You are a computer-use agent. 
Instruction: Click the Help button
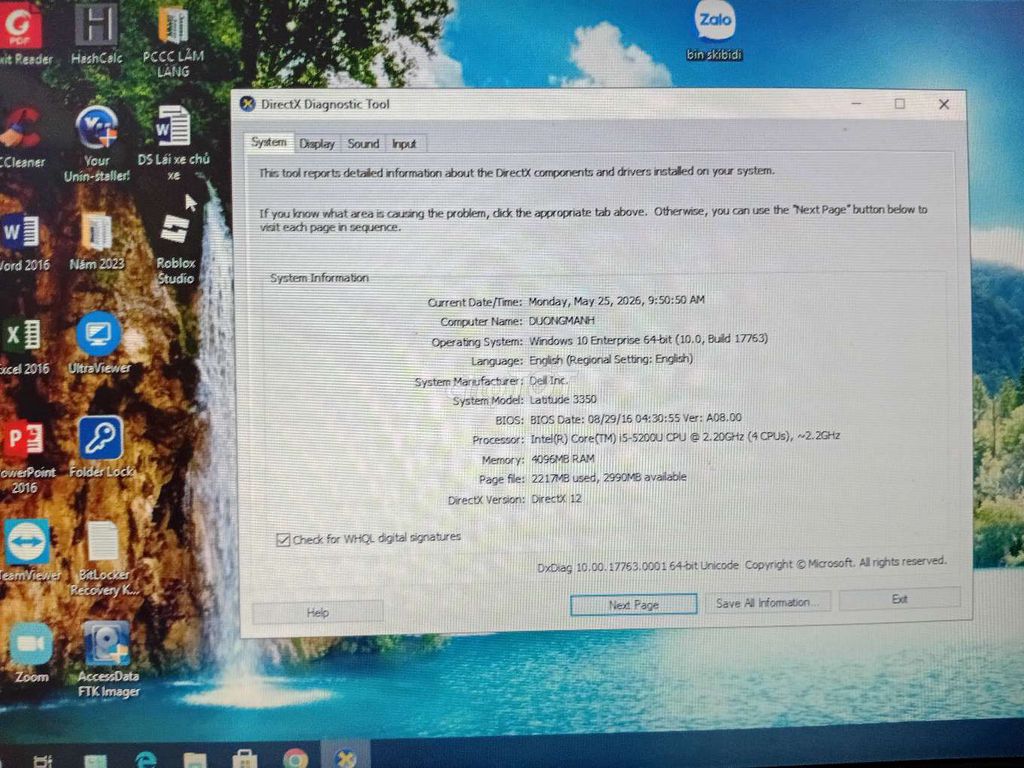317,613
